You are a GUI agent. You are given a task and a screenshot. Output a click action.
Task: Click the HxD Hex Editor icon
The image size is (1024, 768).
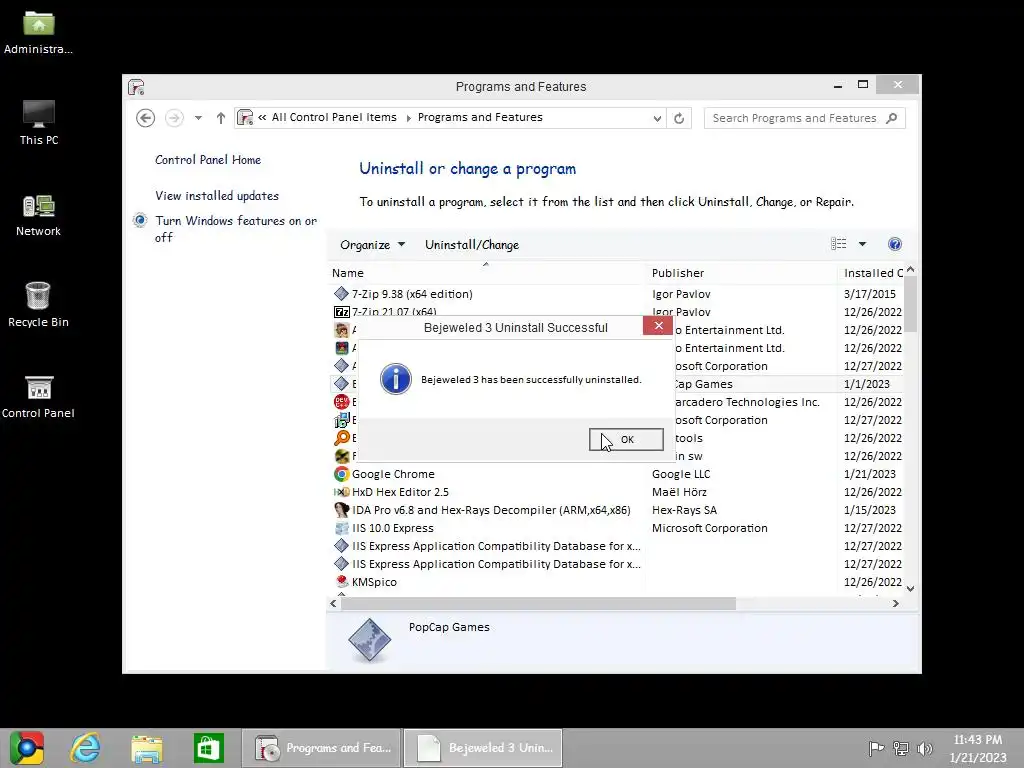coord(342,492)
